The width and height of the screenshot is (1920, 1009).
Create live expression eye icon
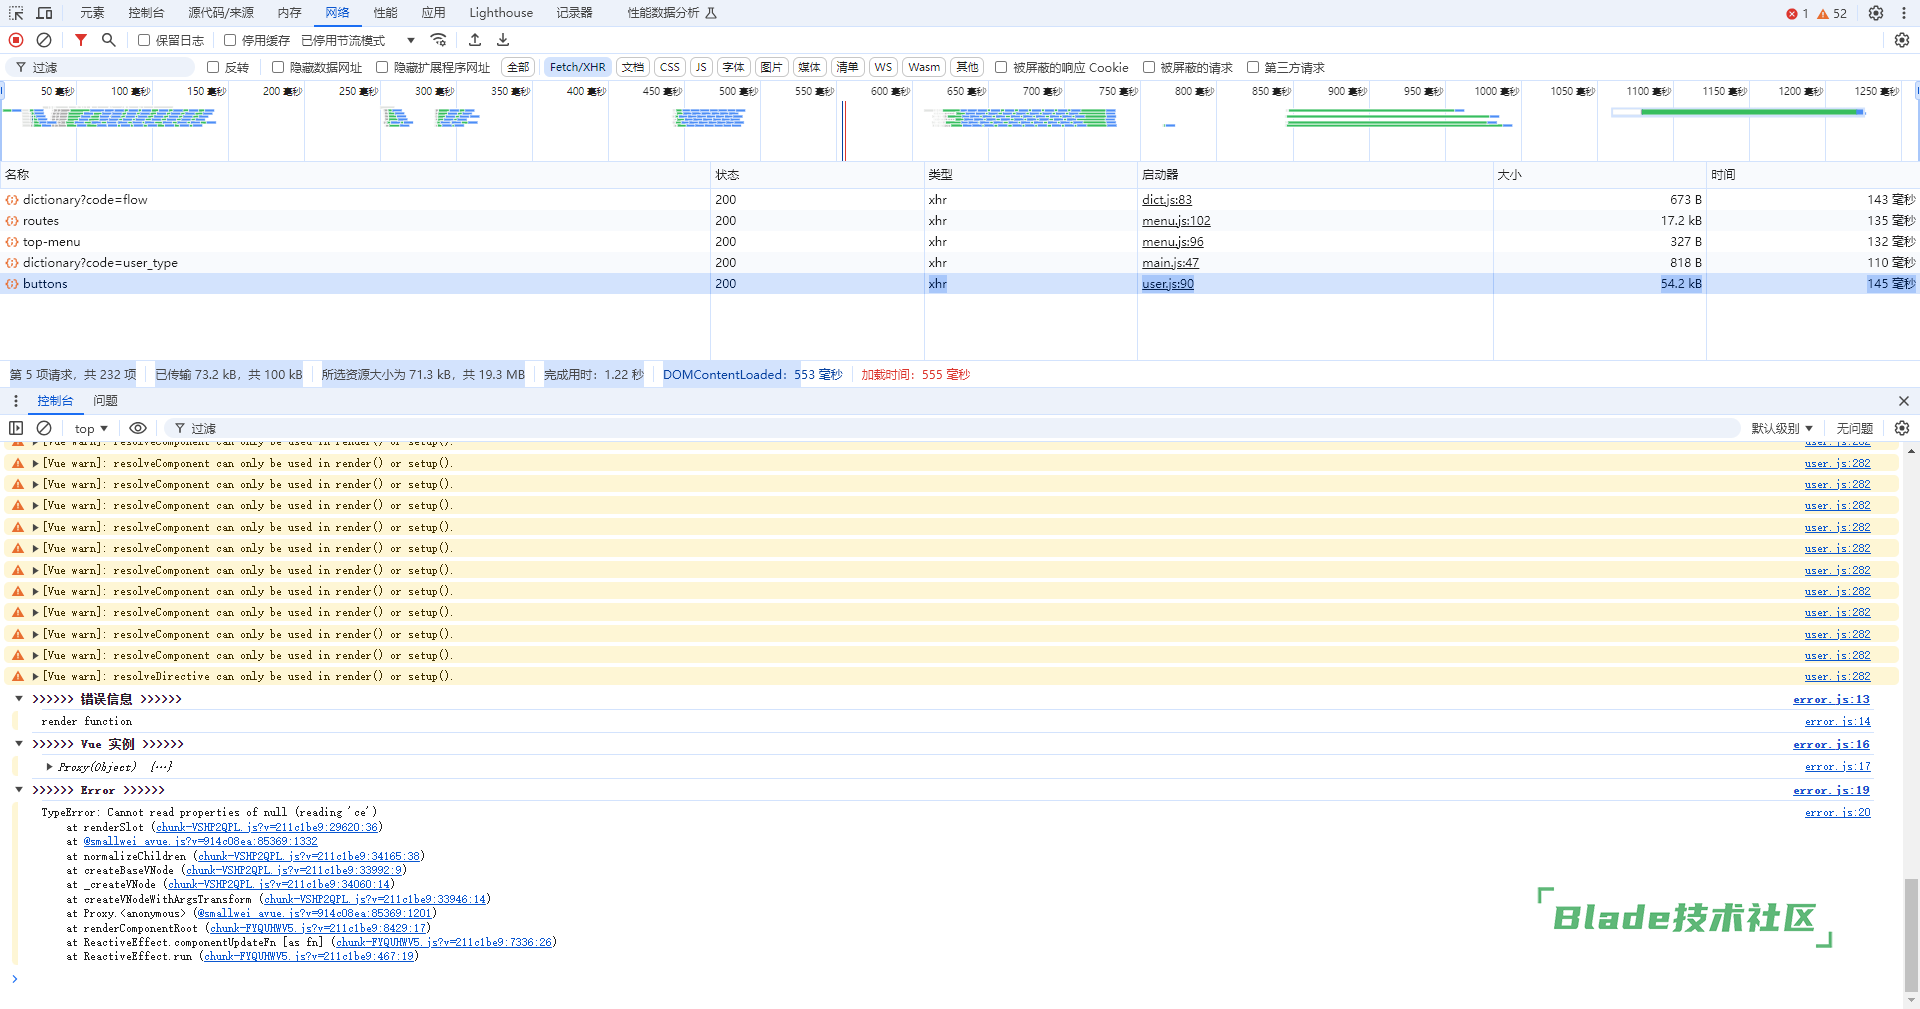pos(138,428)
